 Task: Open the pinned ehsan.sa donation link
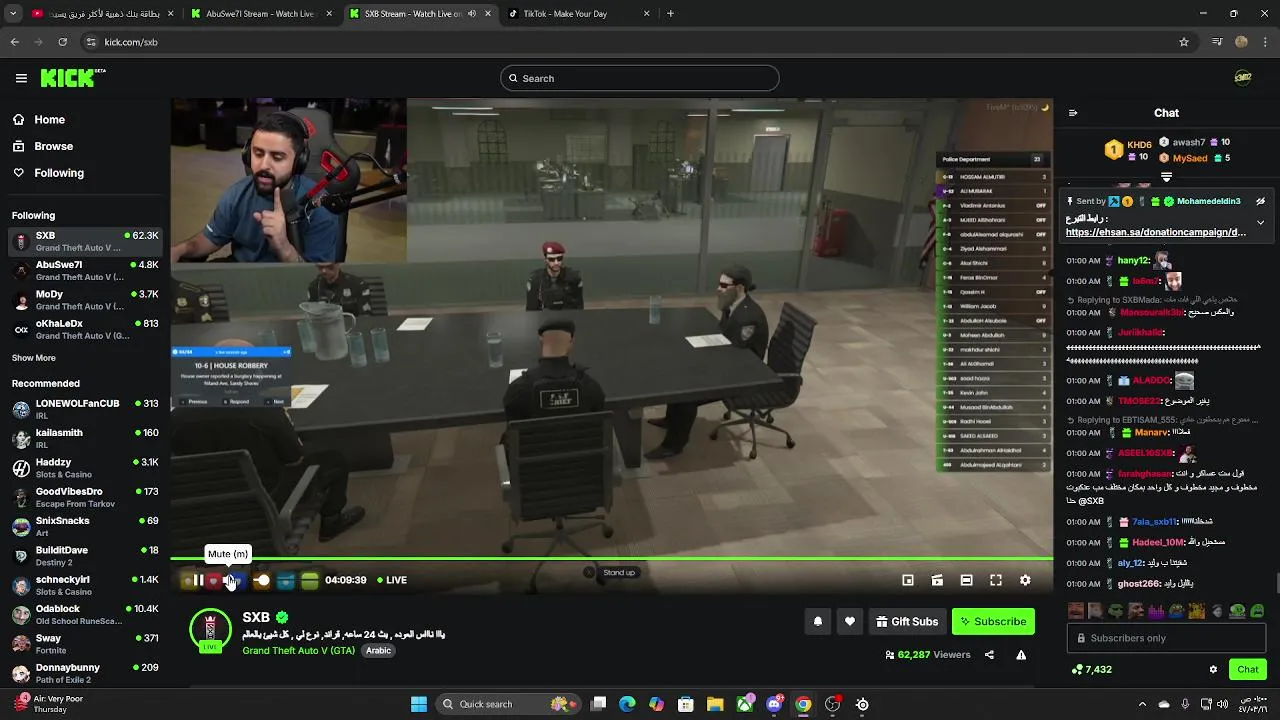coord(1156,232)
